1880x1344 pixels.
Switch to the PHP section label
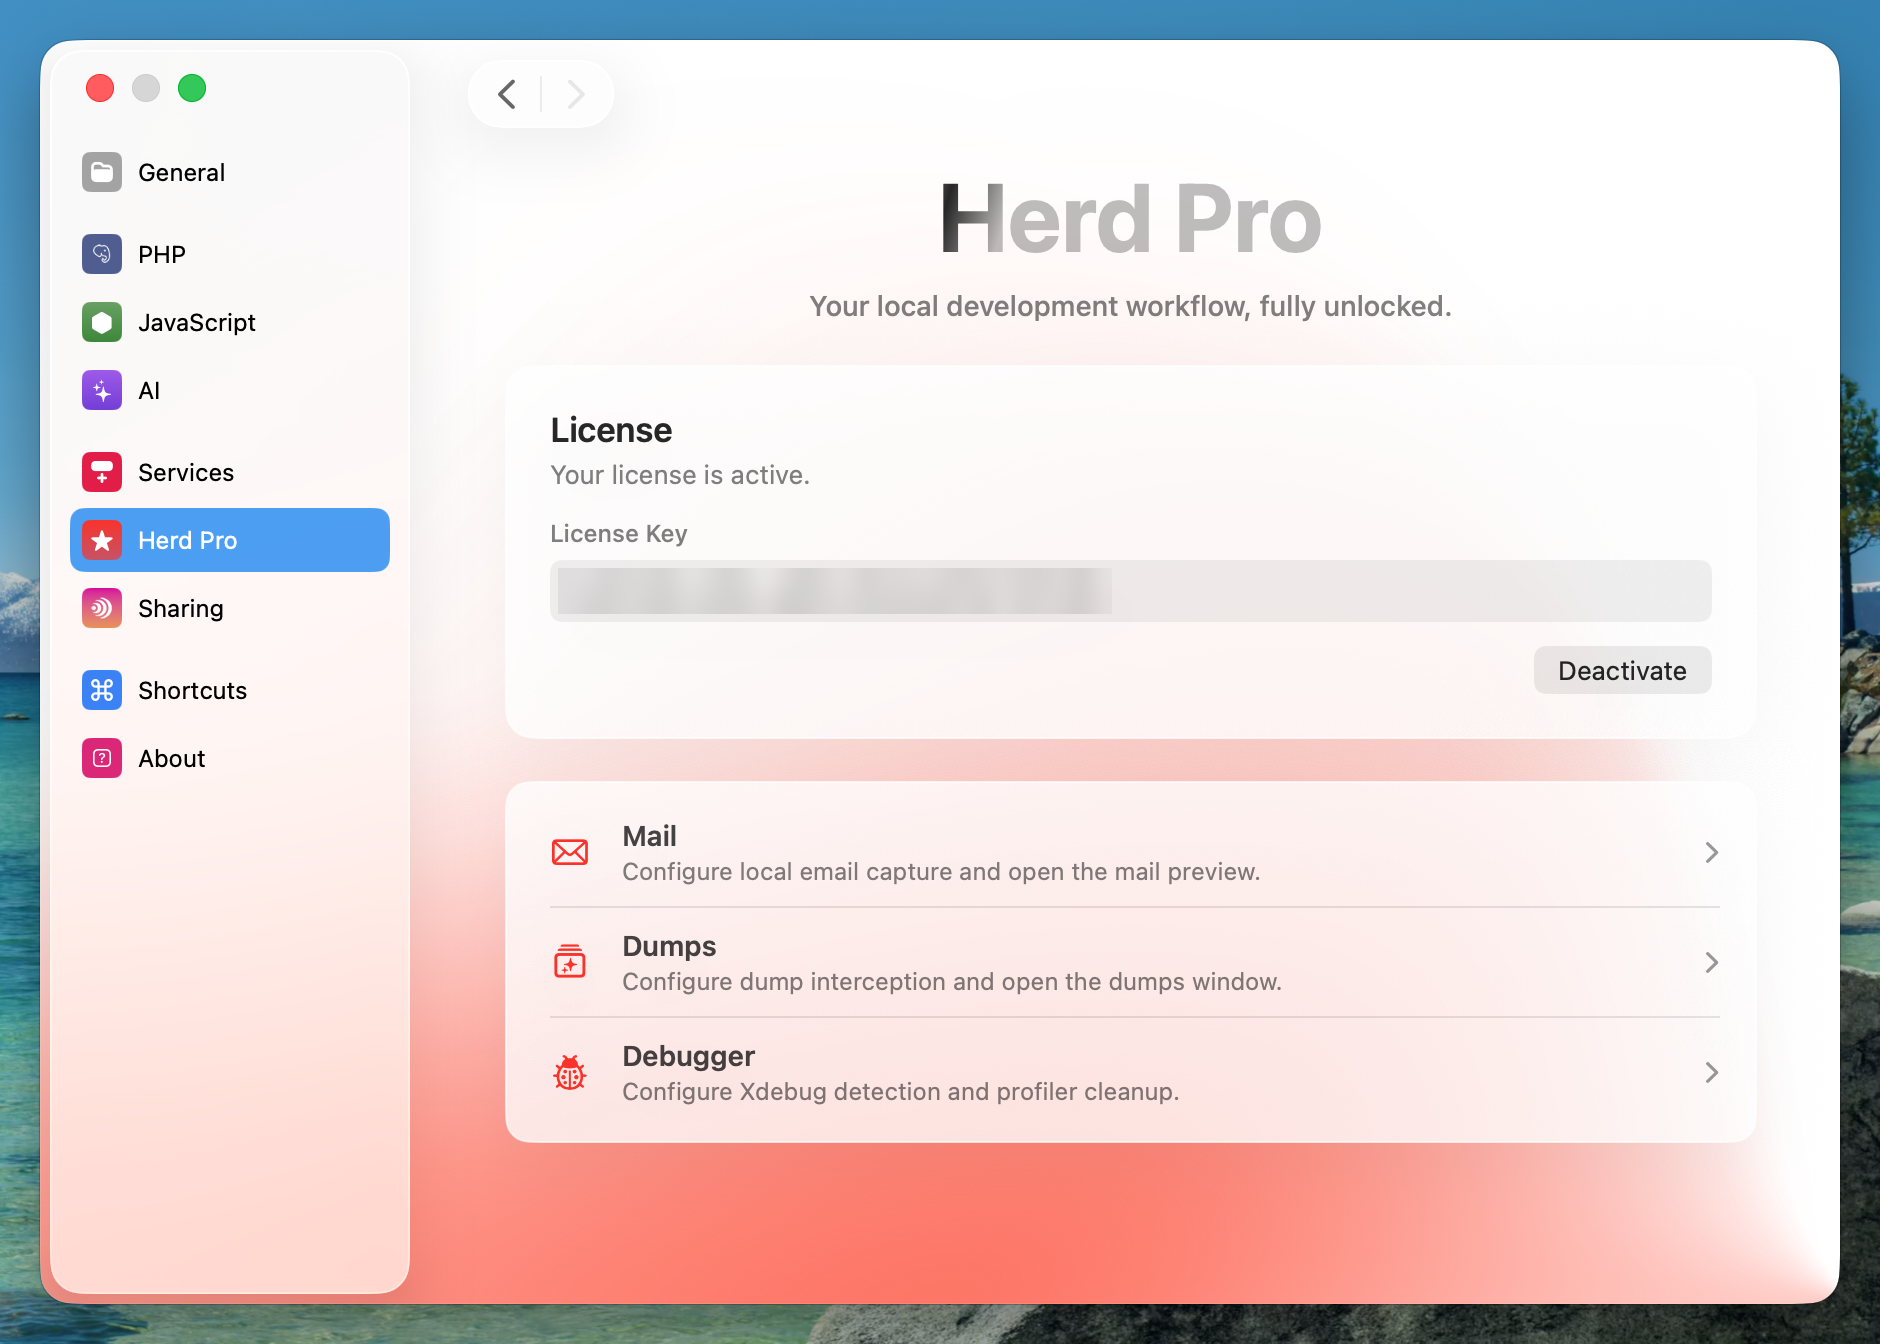click(162, 254)
